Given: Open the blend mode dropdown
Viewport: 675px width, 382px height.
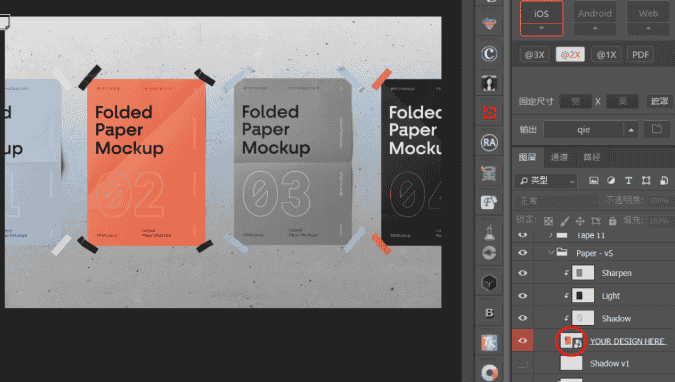Looking at the screenshot, I should (x=557, y=201).
